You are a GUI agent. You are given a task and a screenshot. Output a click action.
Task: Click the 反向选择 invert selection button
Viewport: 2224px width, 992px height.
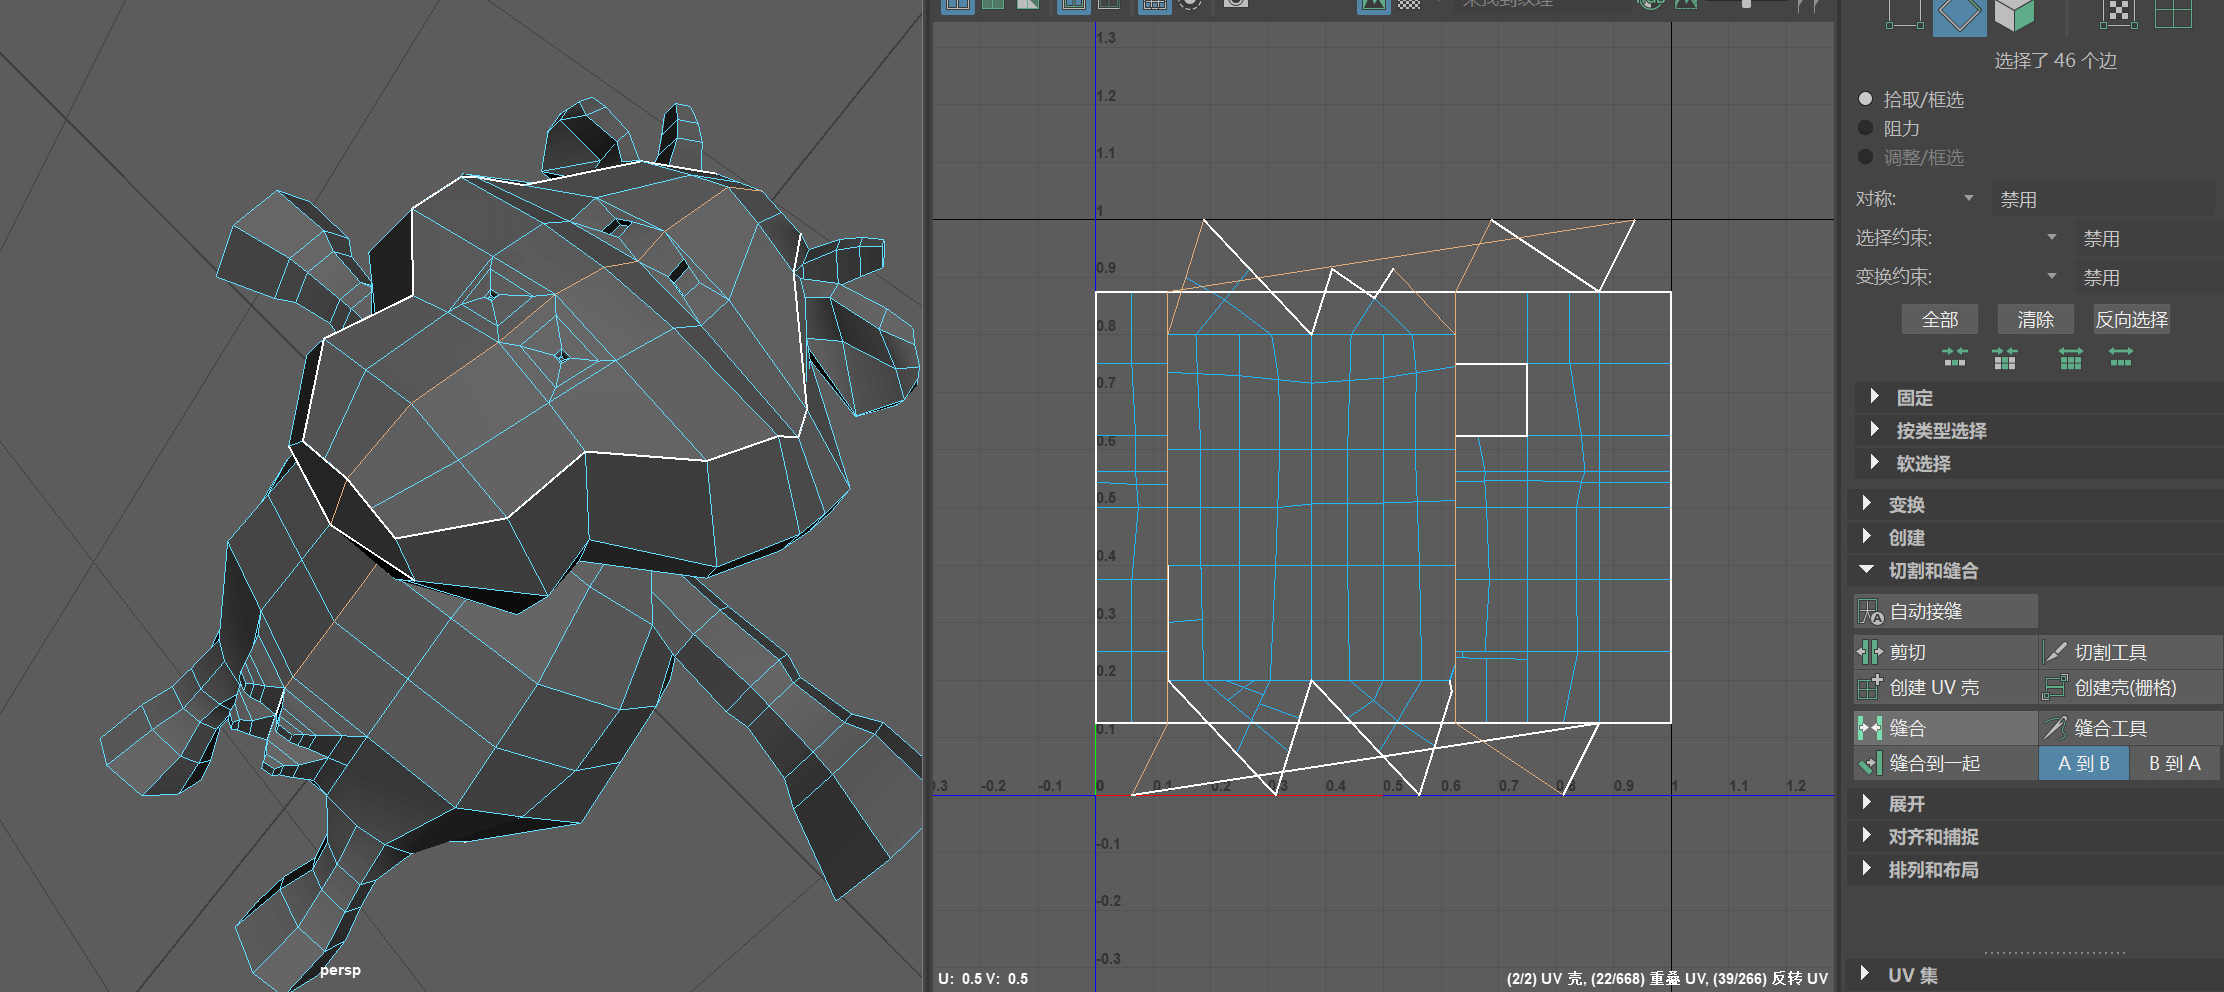(2131, 320)
